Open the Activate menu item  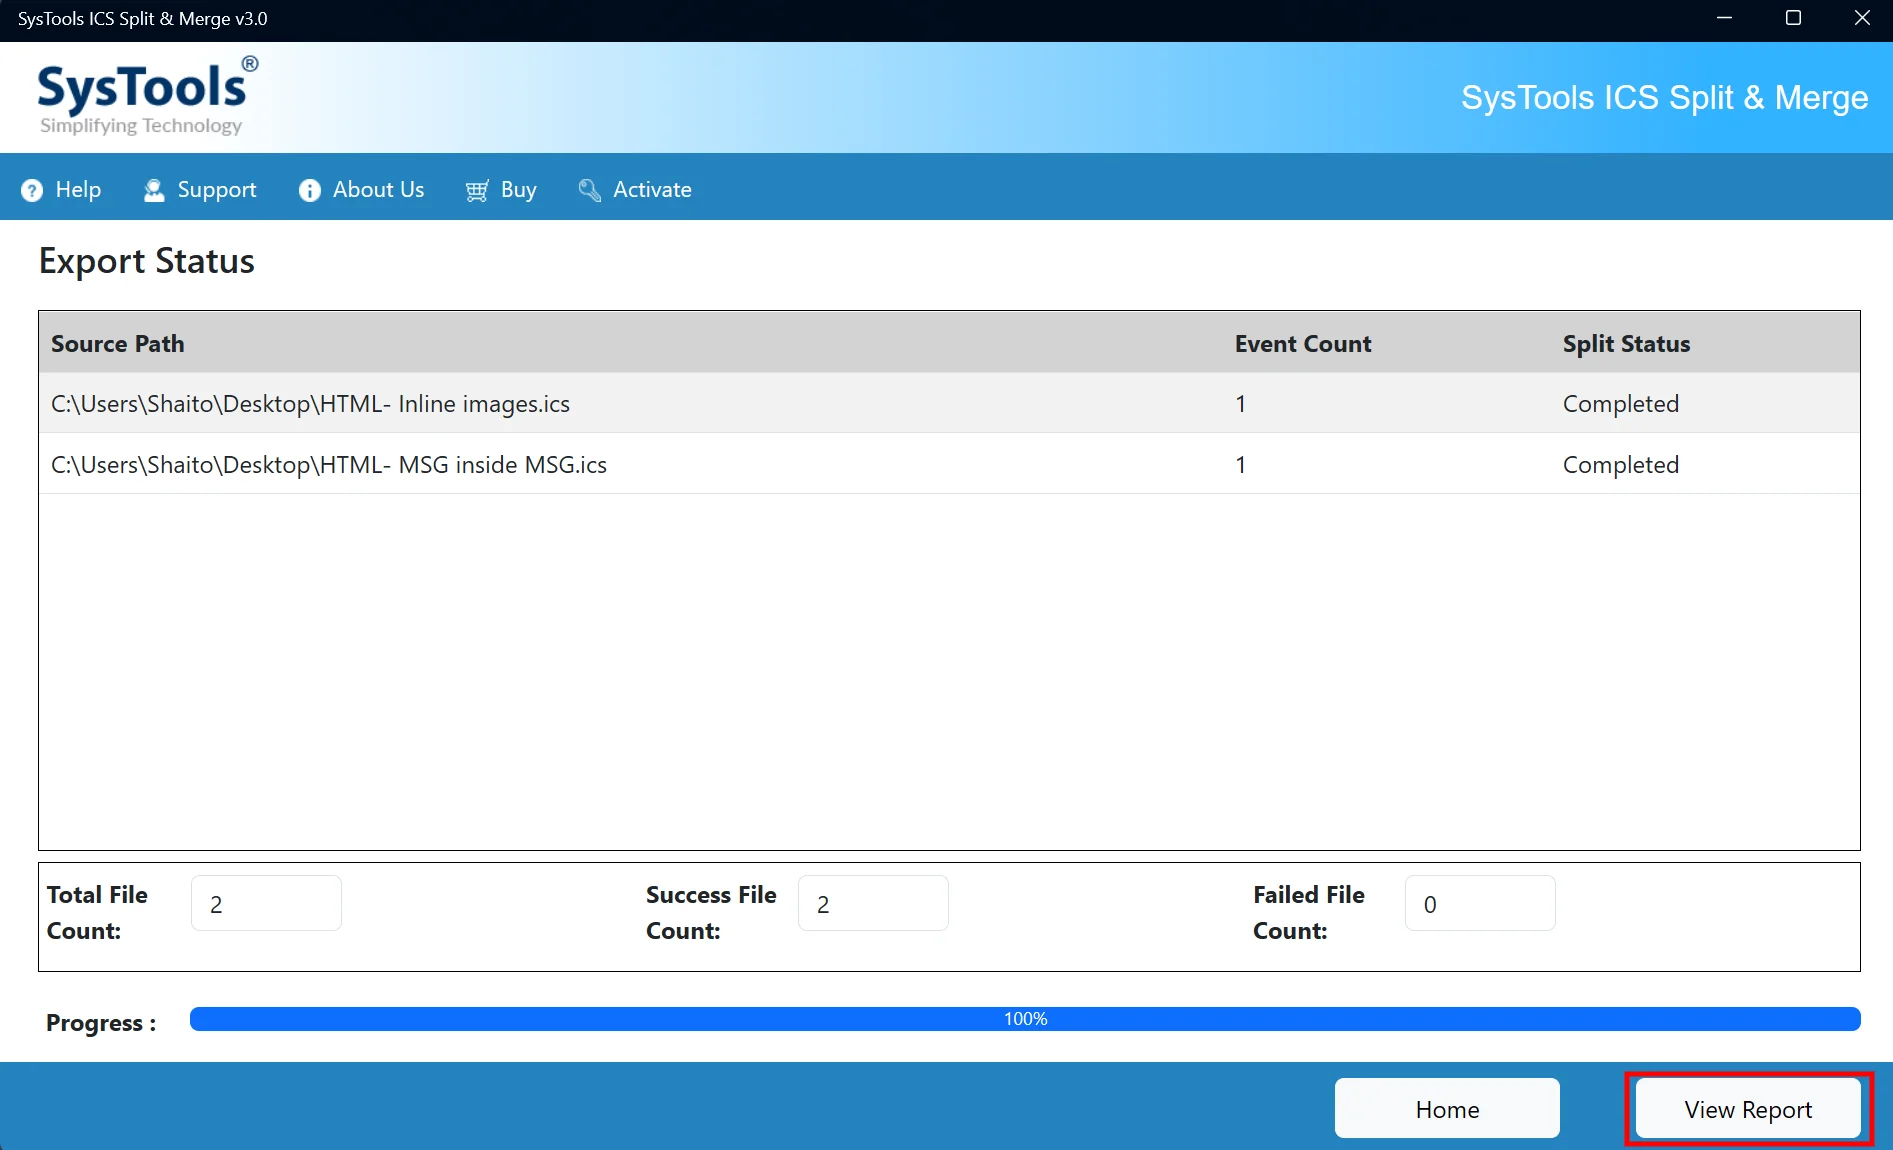tap(635, 190)
